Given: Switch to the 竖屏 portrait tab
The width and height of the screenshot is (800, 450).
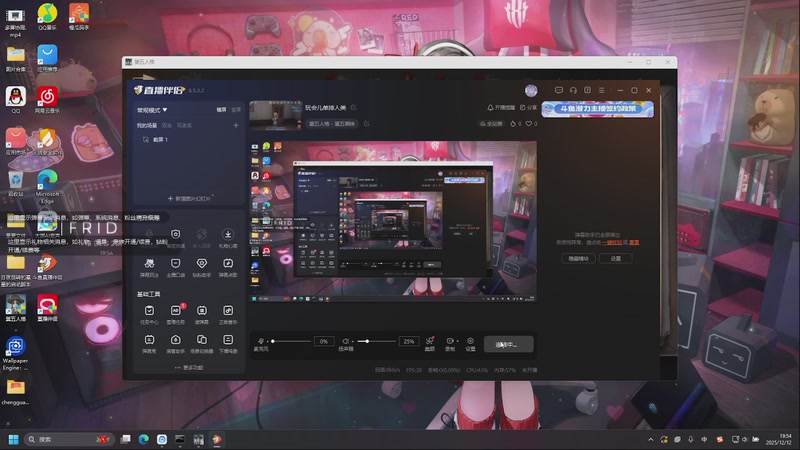Looking at the screenshot, I should [236, 110].
